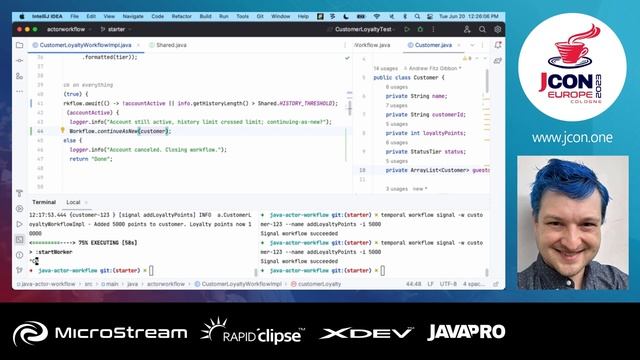Open the IntelliJ IDEA application menu
The height and width of the screenshot is (360, 640).
(47, 16)
